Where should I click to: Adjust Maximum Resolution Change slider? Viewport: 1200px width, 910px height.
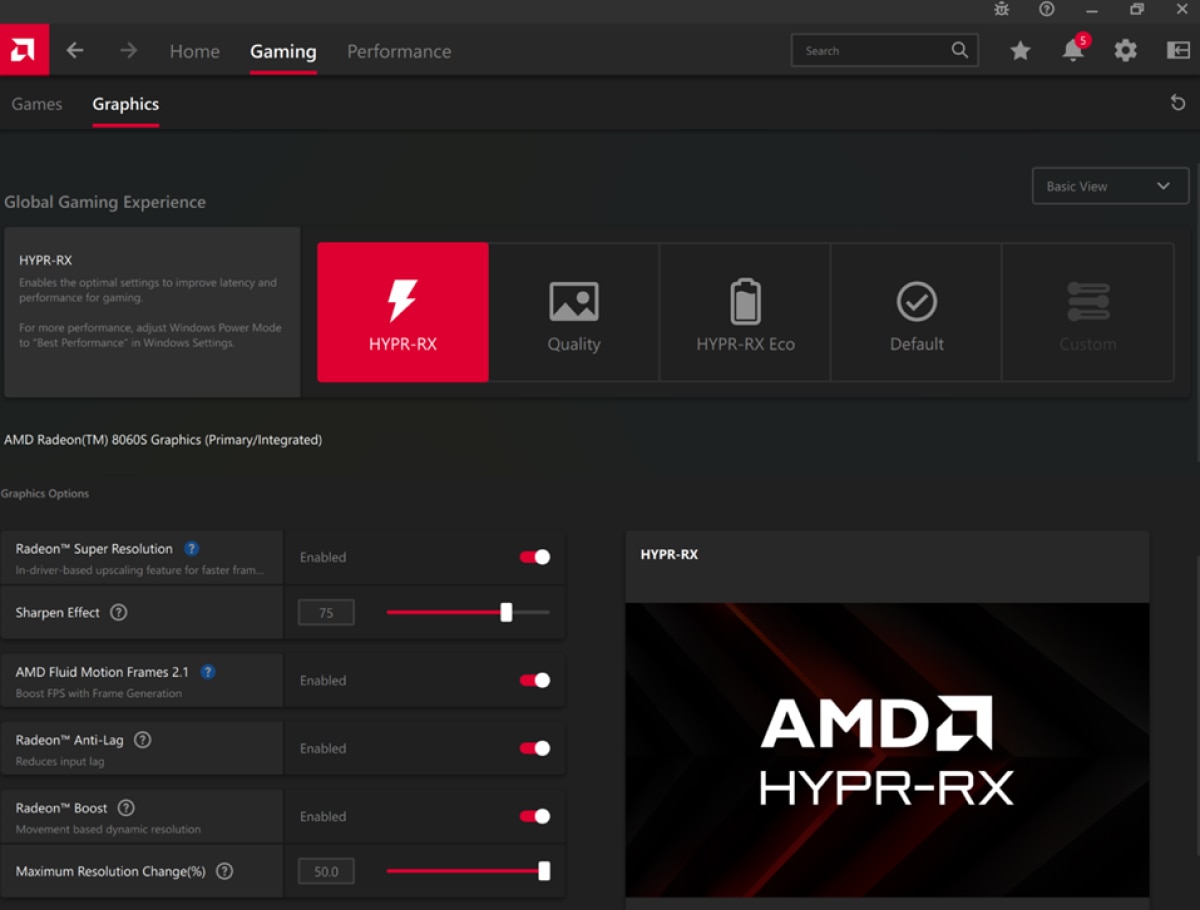coord(468,871)
